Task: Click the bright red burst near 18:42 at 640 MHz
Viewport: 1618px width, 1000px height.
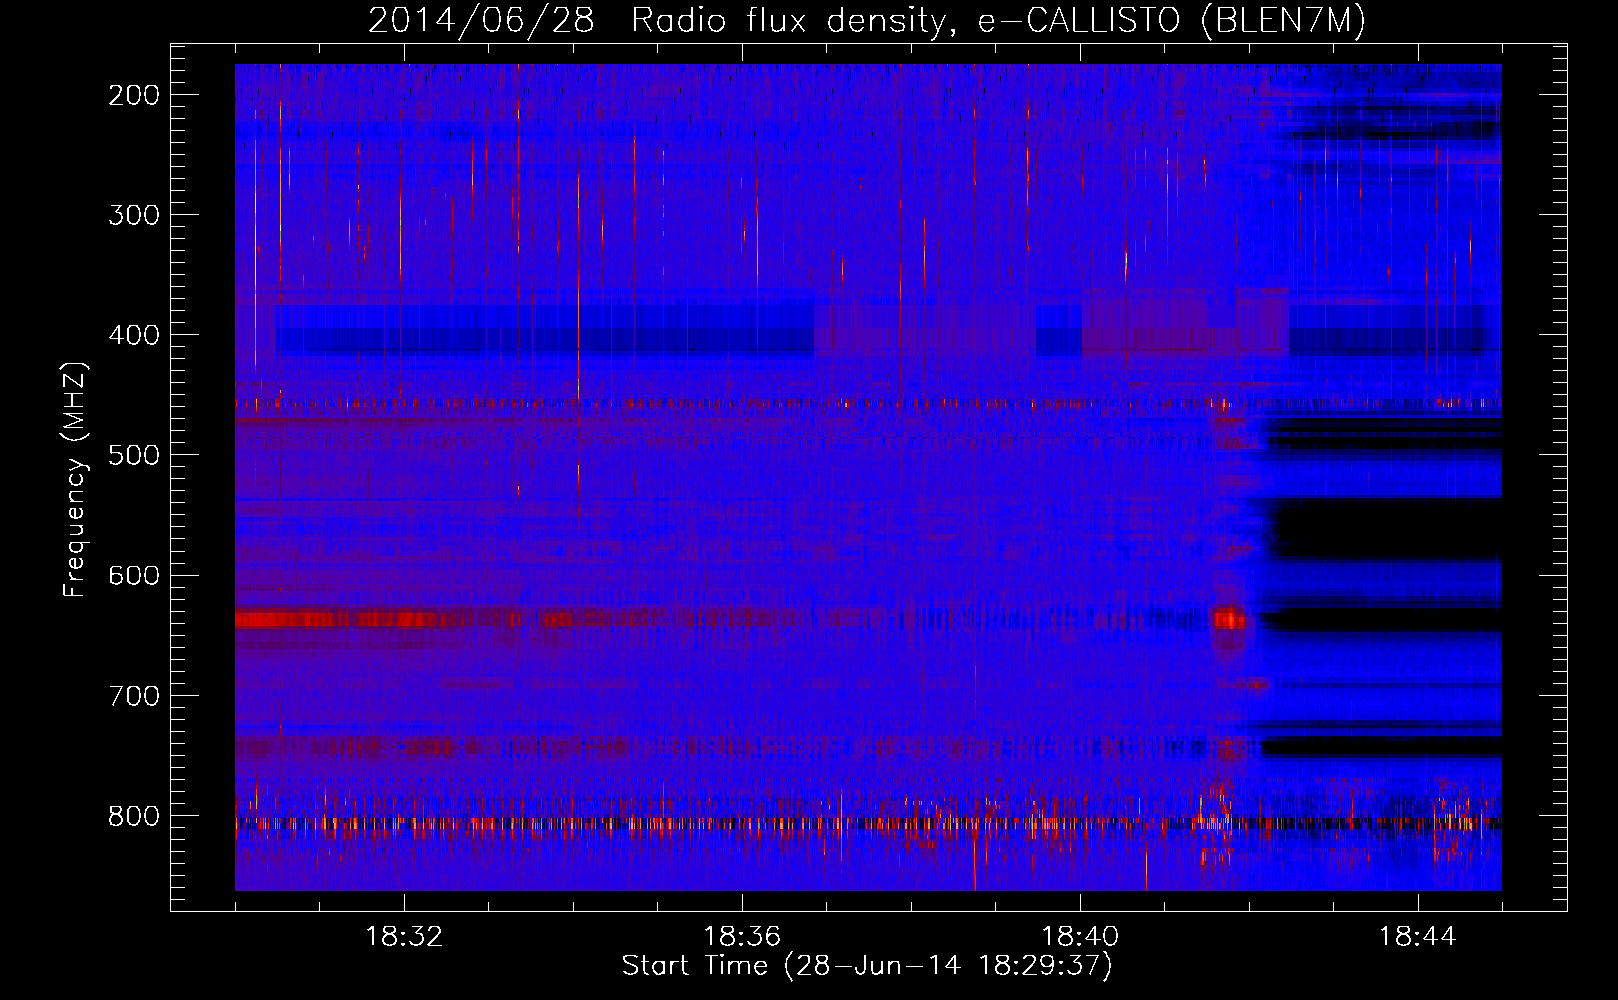Action: [x=1229, y=619]
